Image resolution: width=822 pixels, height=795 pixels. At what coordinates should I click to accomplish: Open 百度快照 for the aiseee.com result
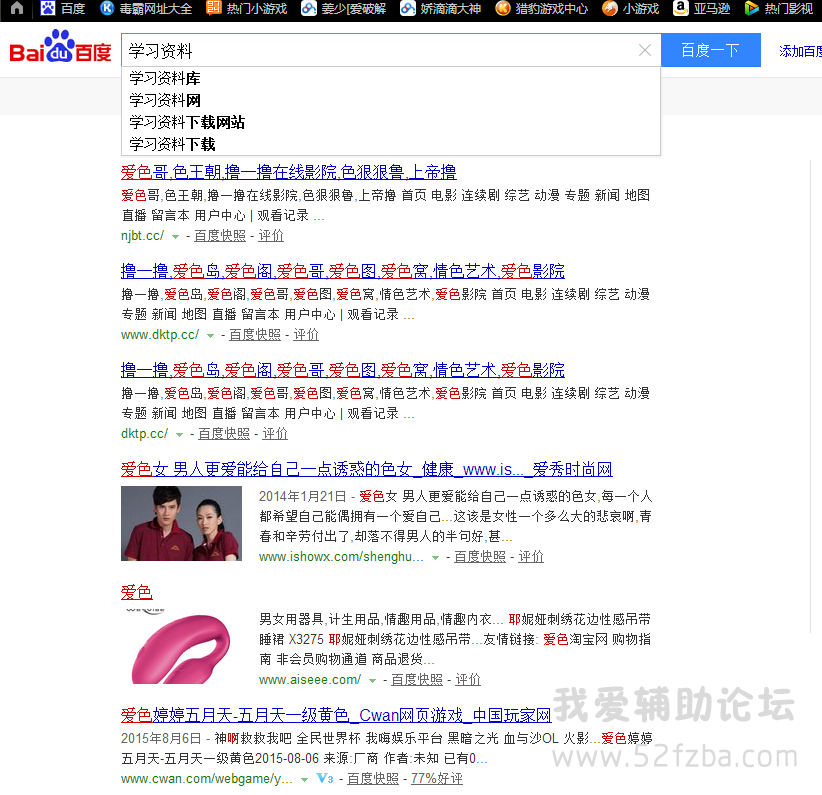click(417, 680)
